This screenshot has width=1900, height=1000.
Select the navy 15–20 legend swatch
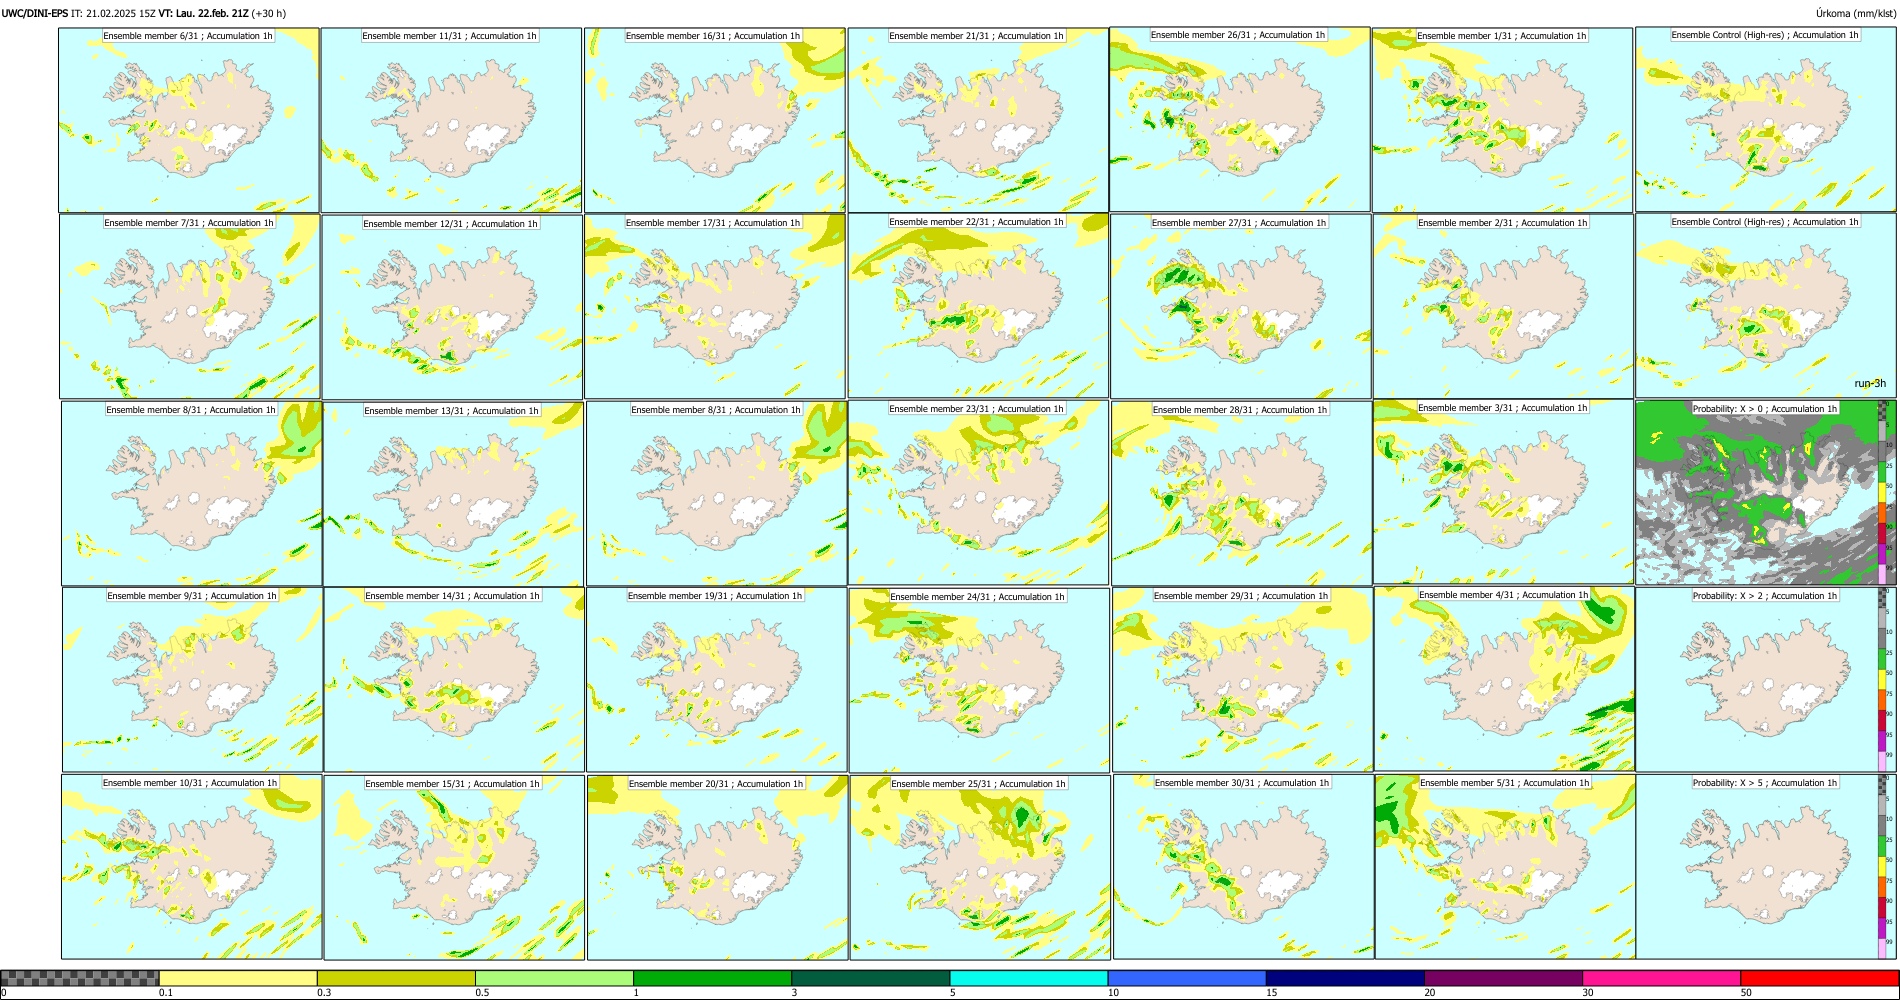1345,978
